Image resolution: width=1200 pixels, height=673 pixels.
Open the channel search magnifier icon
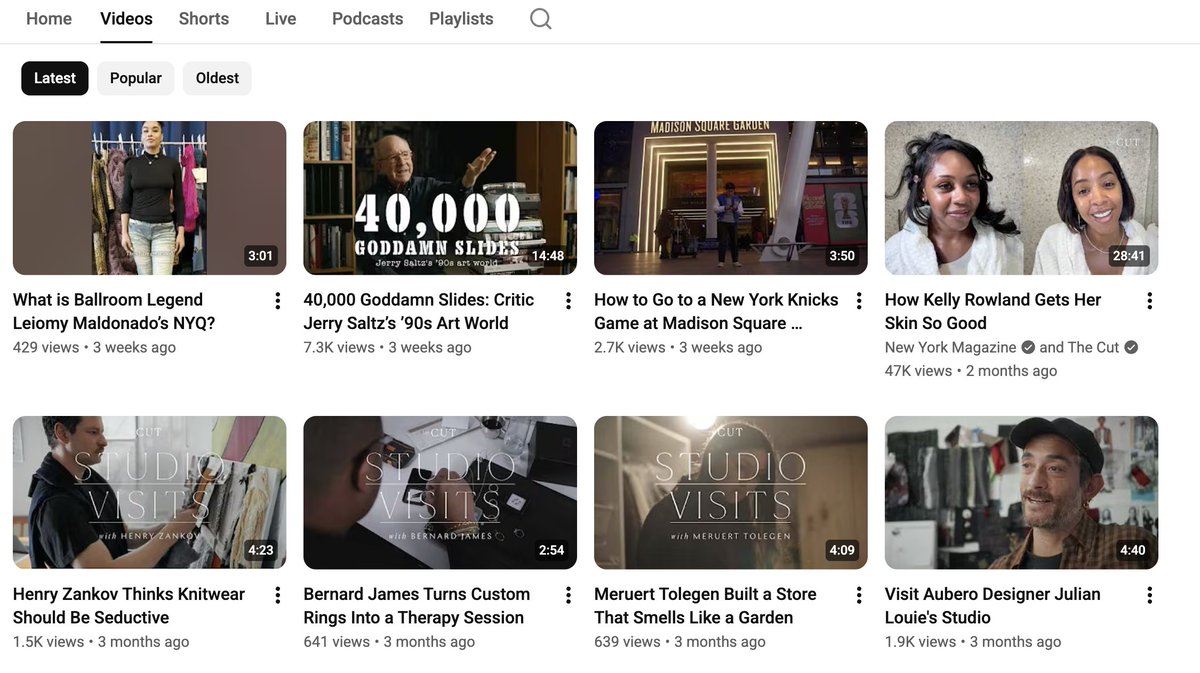point(541,19)
